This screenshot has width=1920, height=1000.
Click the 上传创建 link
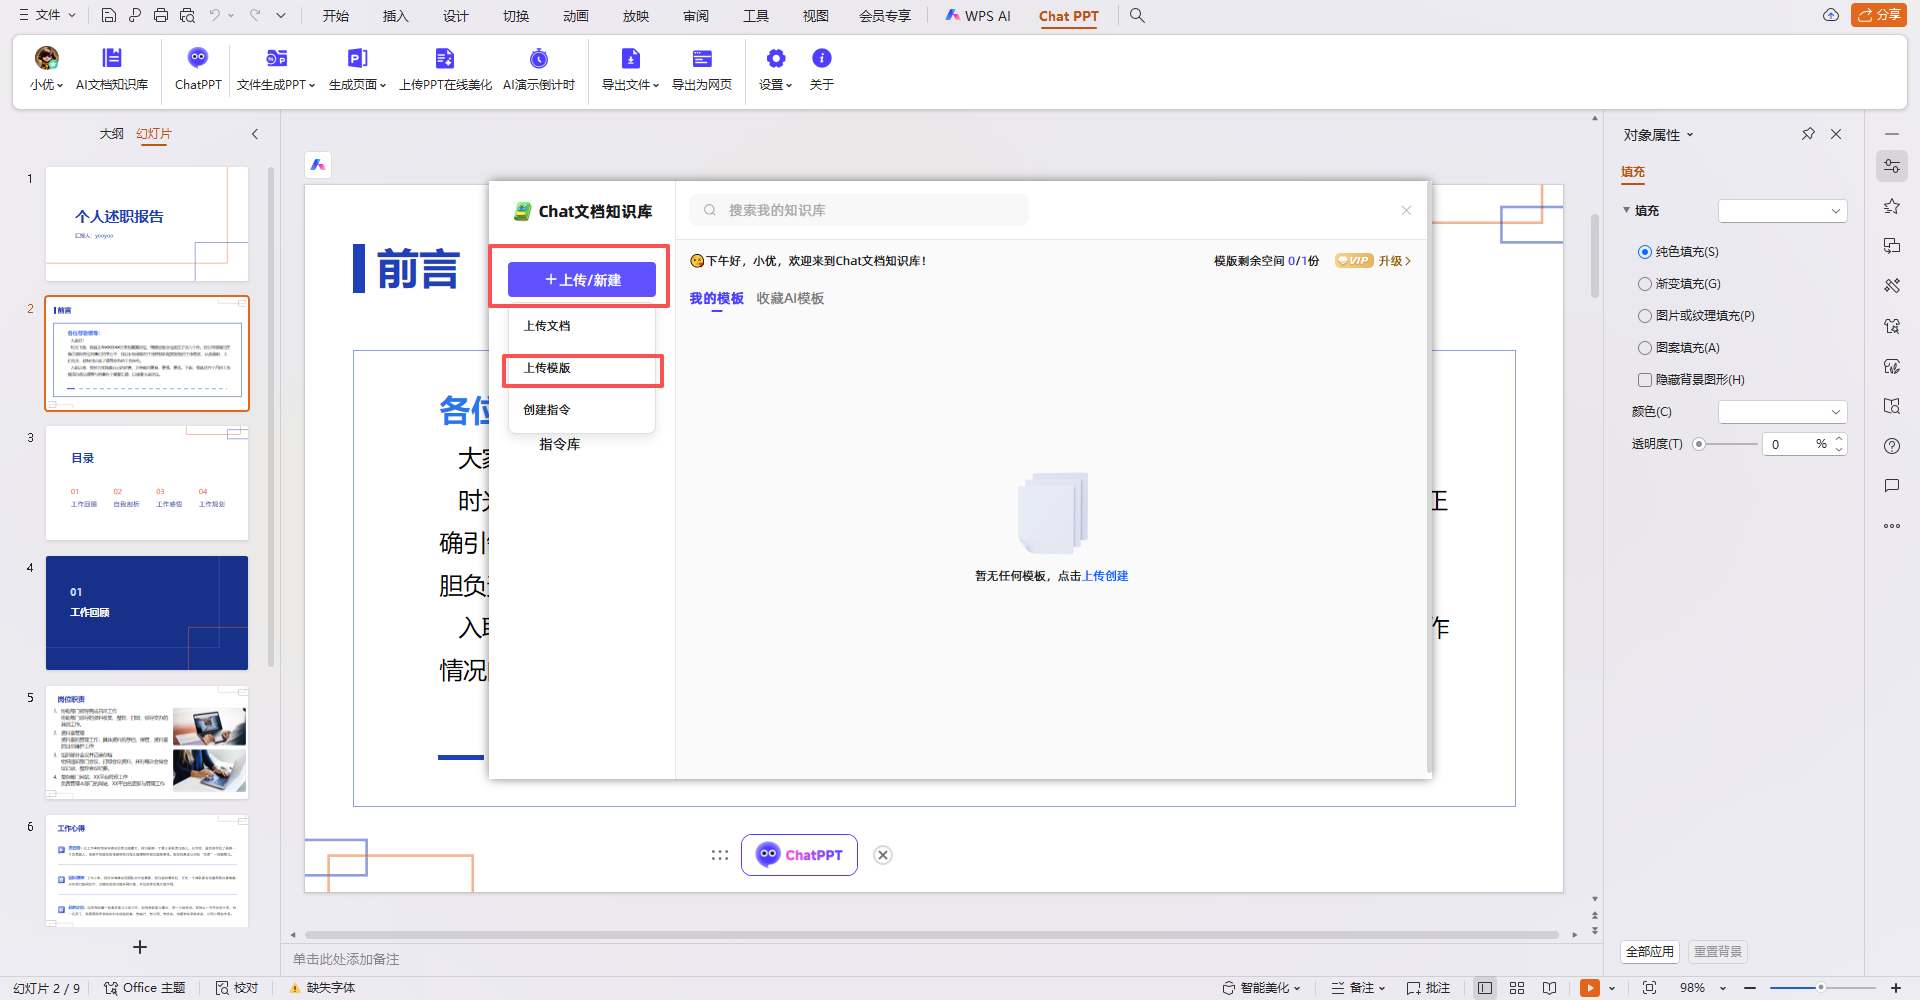(x=1105, y=576)
